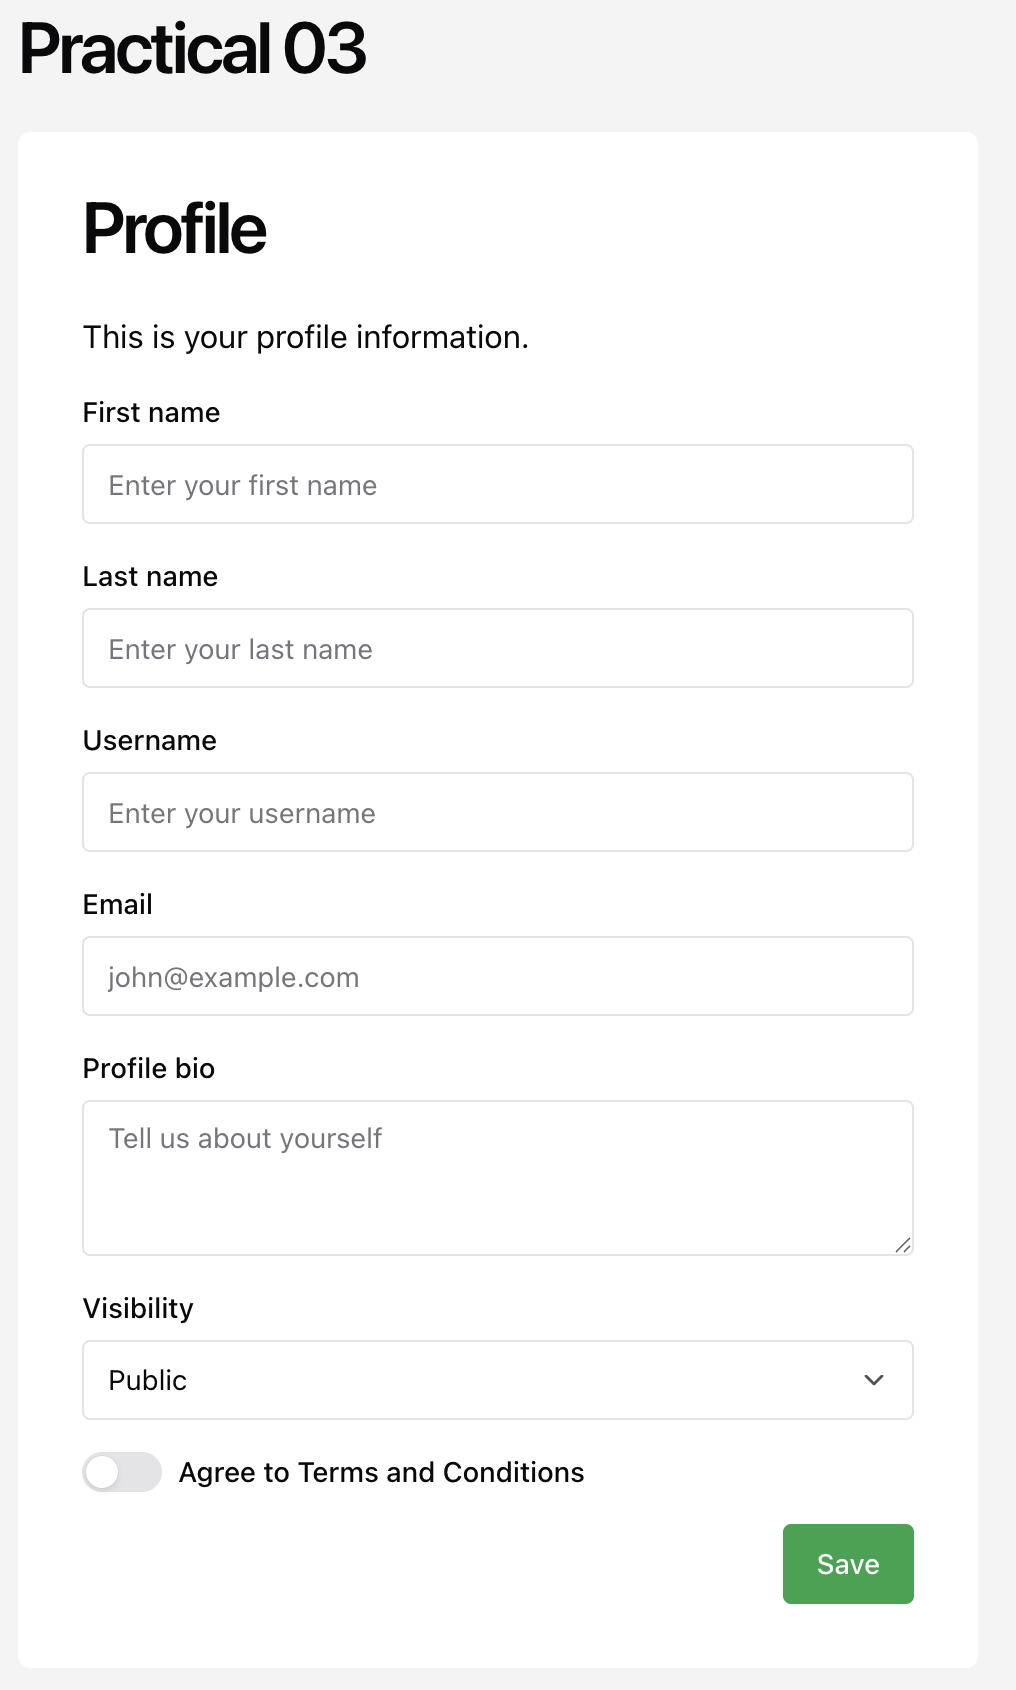Click the Practical 03 page title
1016x1690 pixels.
pos(193,48)
